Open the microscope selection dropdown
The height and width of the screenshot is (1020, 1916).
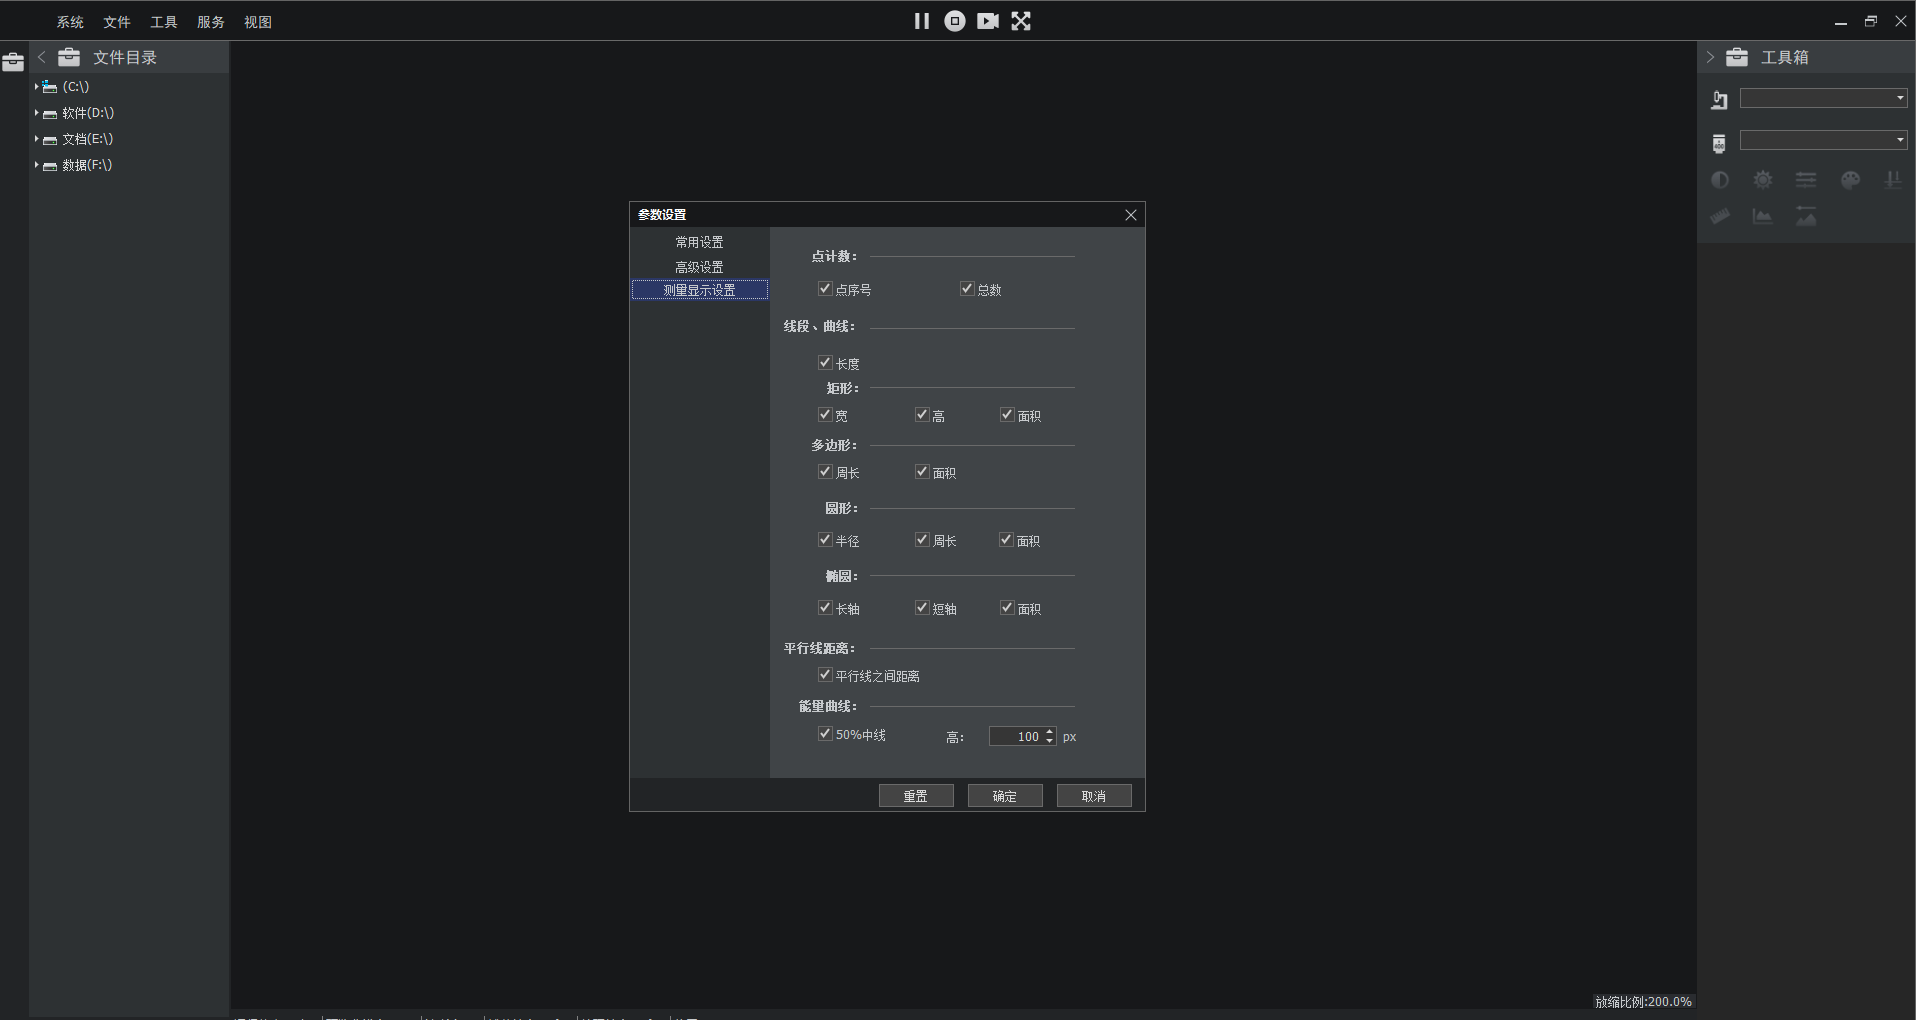point(1824,98)
